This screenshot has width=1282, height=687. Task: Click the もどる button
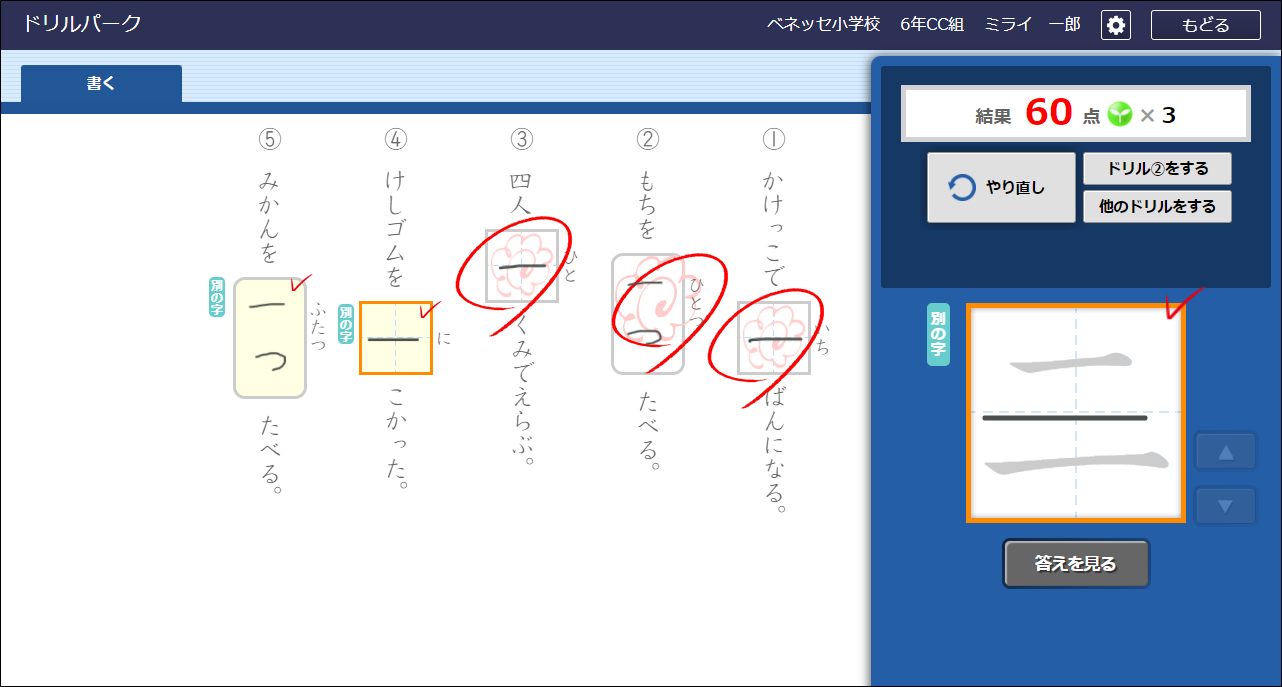[1205, 25]
